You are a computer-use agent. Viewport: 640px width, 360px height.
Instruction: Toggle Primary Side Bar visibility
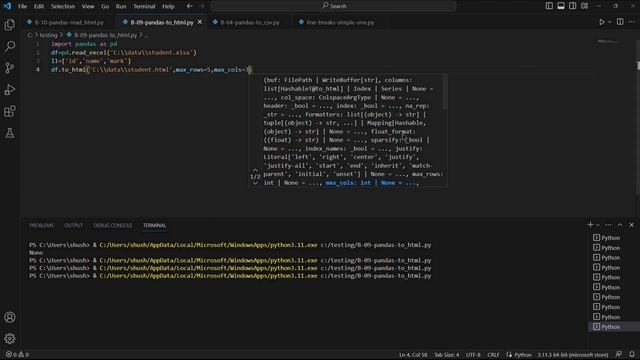[549, 6]
